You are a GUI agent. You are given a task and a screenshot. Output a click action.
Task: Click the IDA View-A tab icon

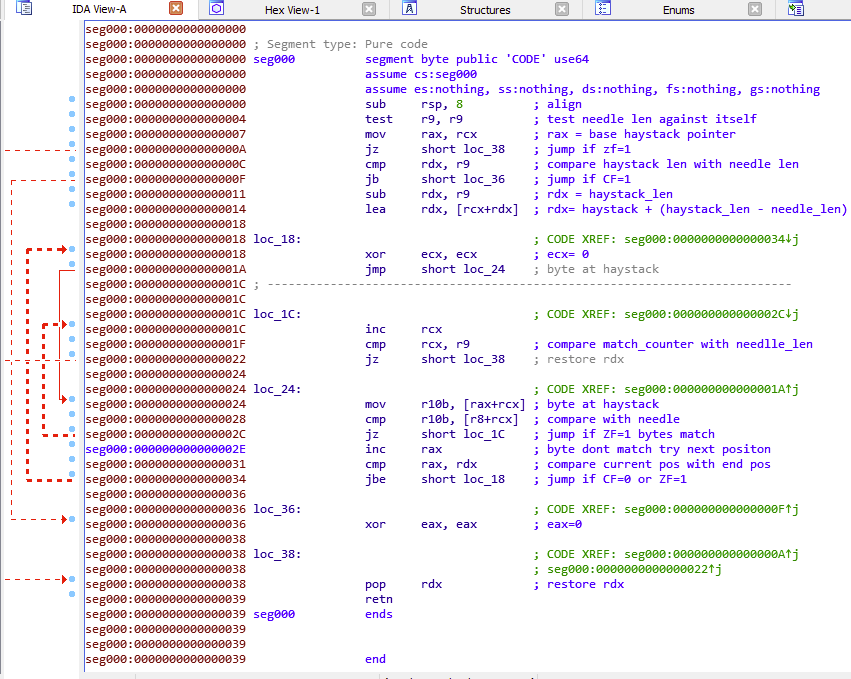[x=25, y=9]
